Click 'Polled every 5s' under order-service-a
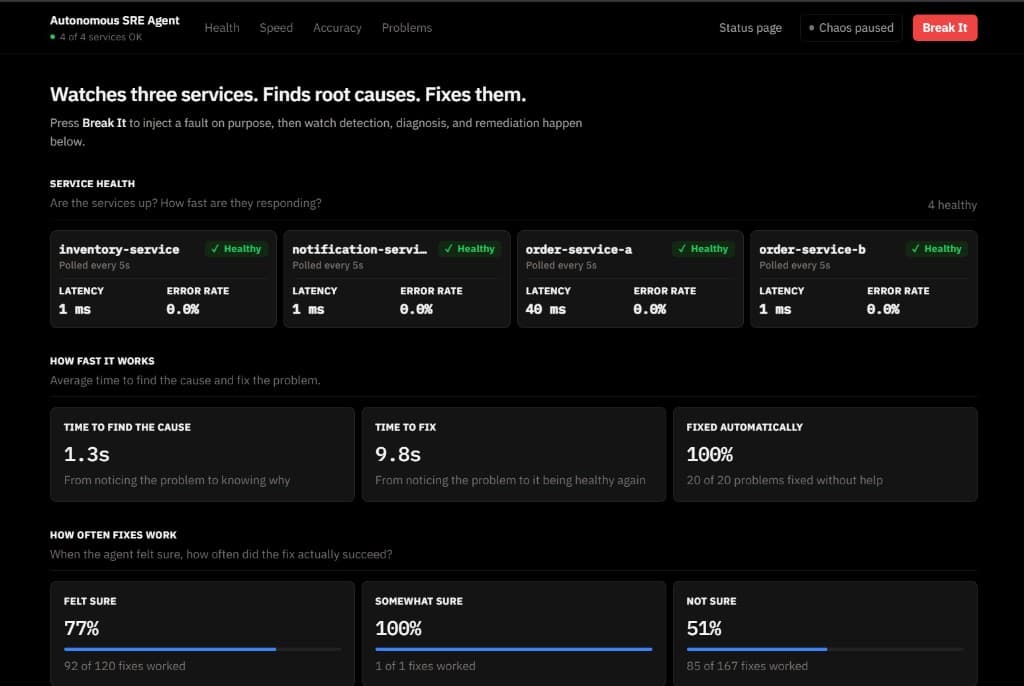This screenshot has height=686, width=1024. coord(560,265)
